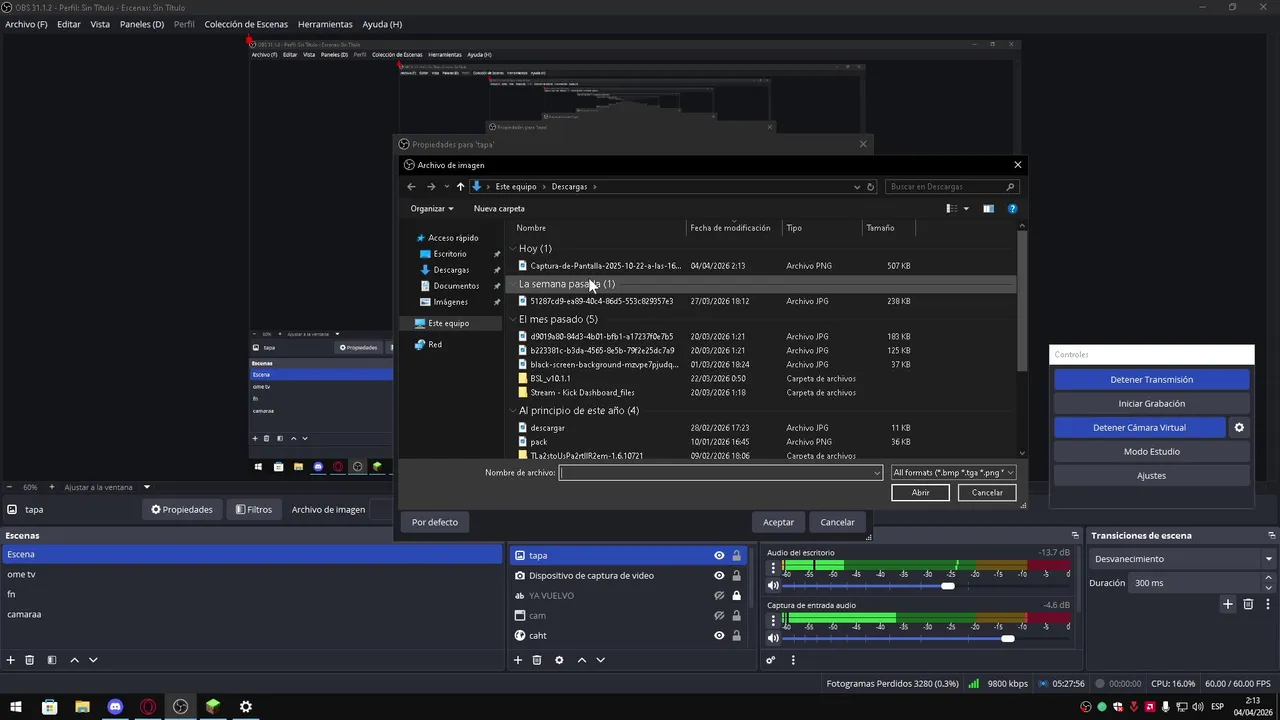Move scene down in Escenas list
1280x720 pixels.
pyautogui.click(x=93, y=660)
